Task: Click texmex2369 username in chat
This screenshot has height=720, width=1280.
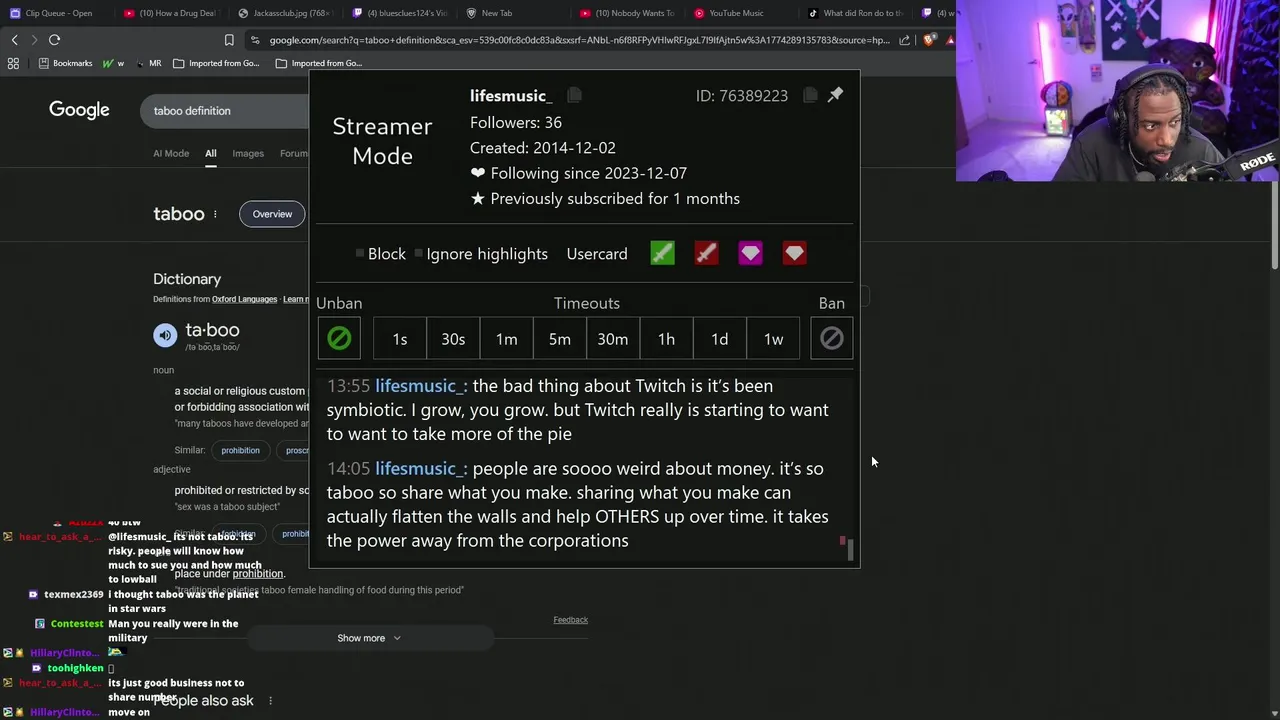Action: [x=74, y=595]
